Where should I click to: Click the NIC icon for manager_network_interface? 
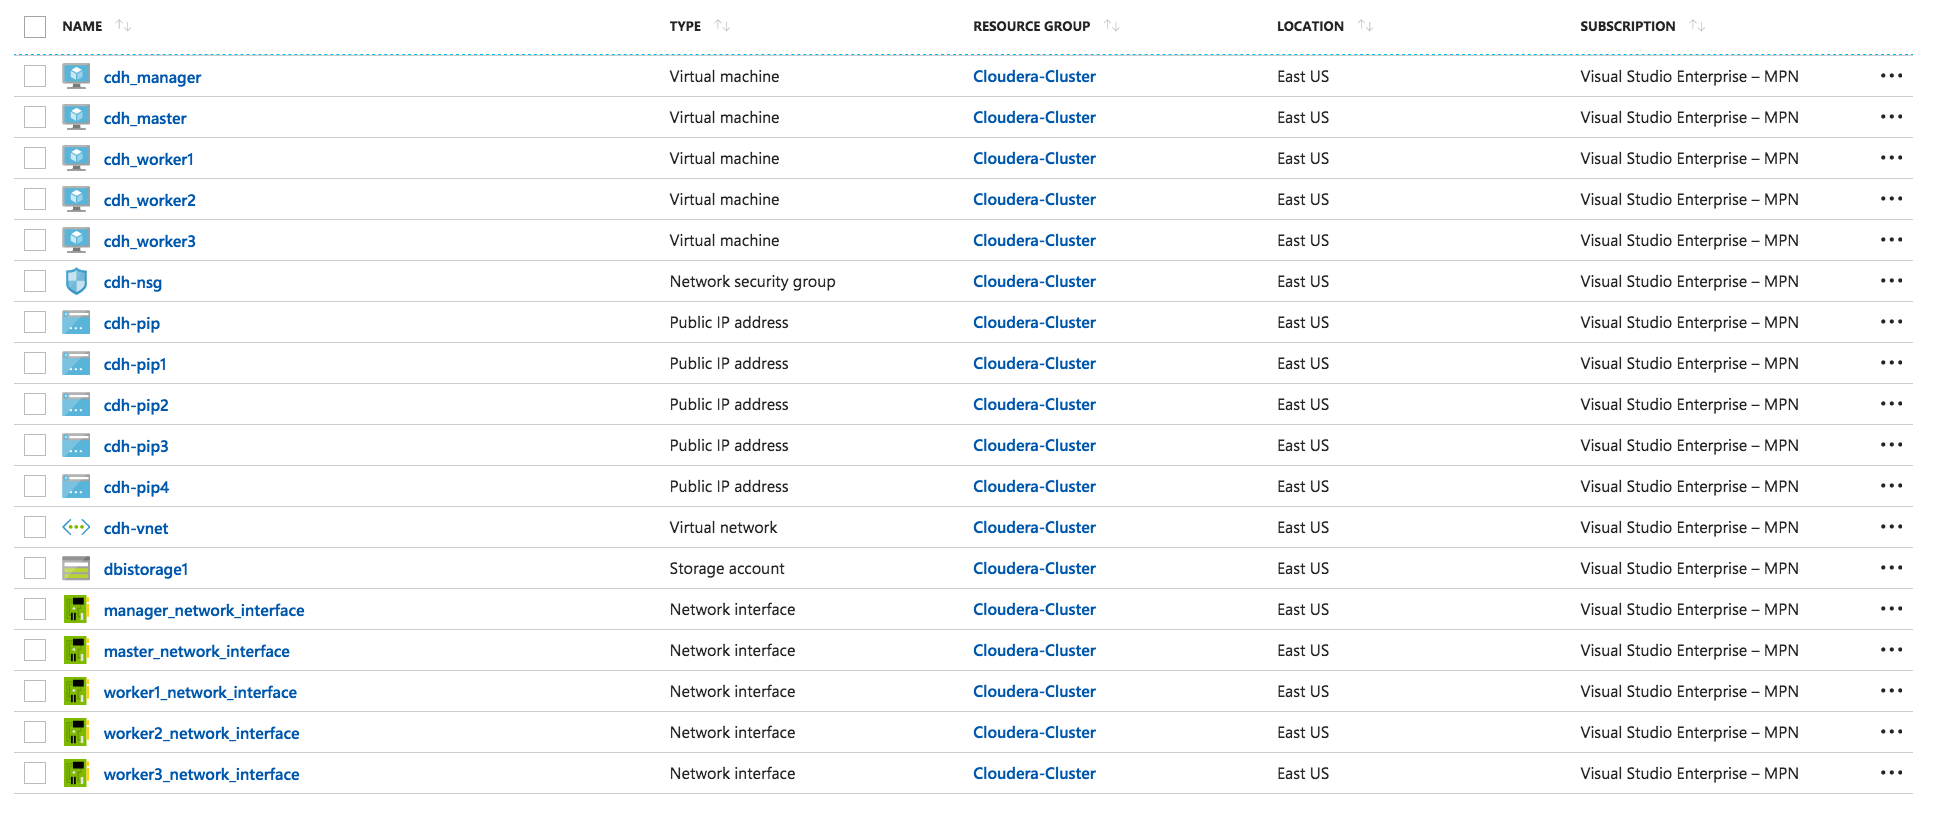pos(76,609)
